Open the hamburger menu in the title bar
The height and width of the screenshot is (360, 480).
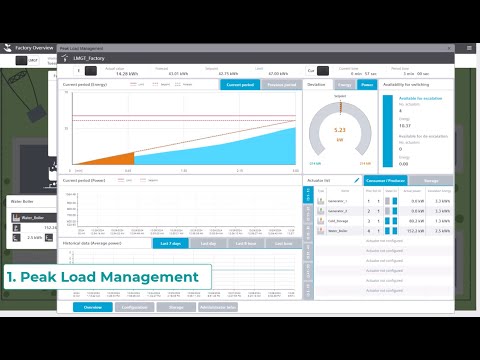(469, 48)
